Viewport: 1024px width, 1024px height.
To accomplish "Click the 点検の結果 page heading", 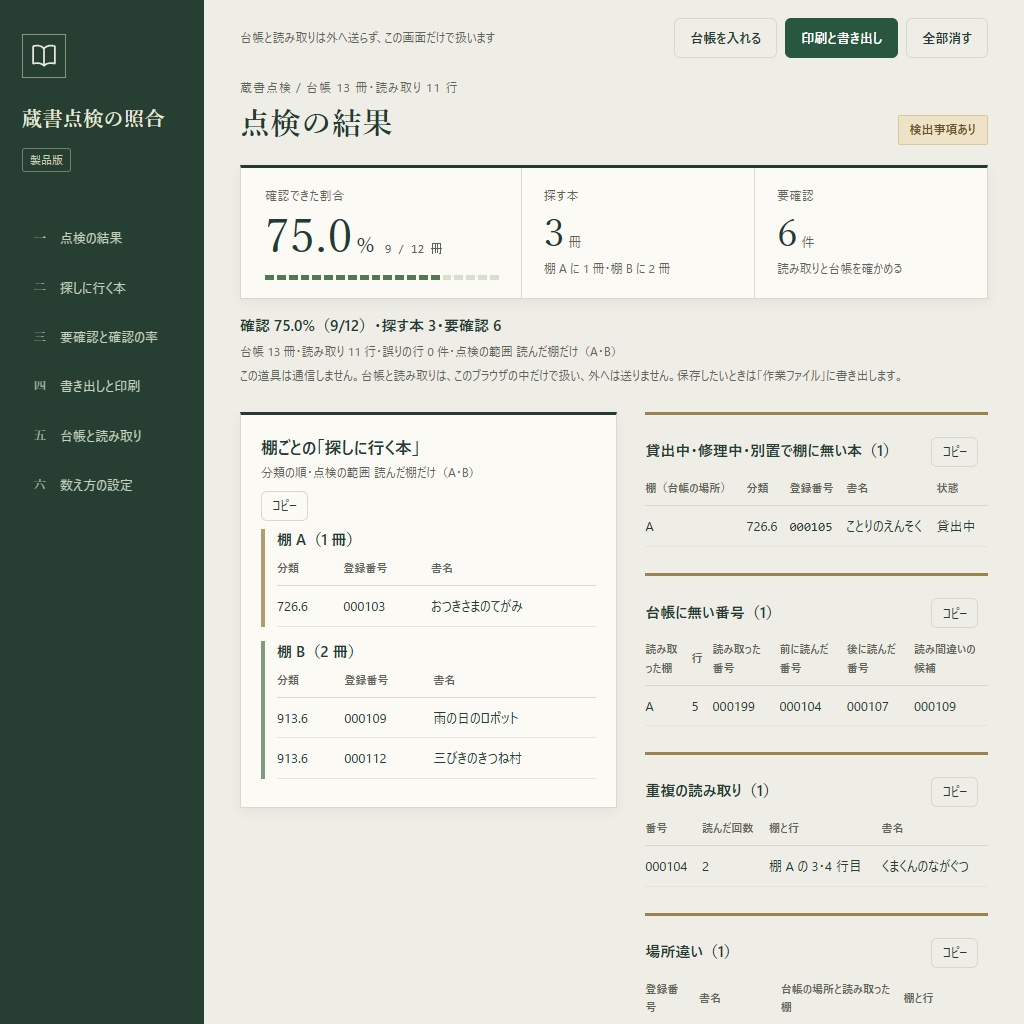I will (316, 123).
